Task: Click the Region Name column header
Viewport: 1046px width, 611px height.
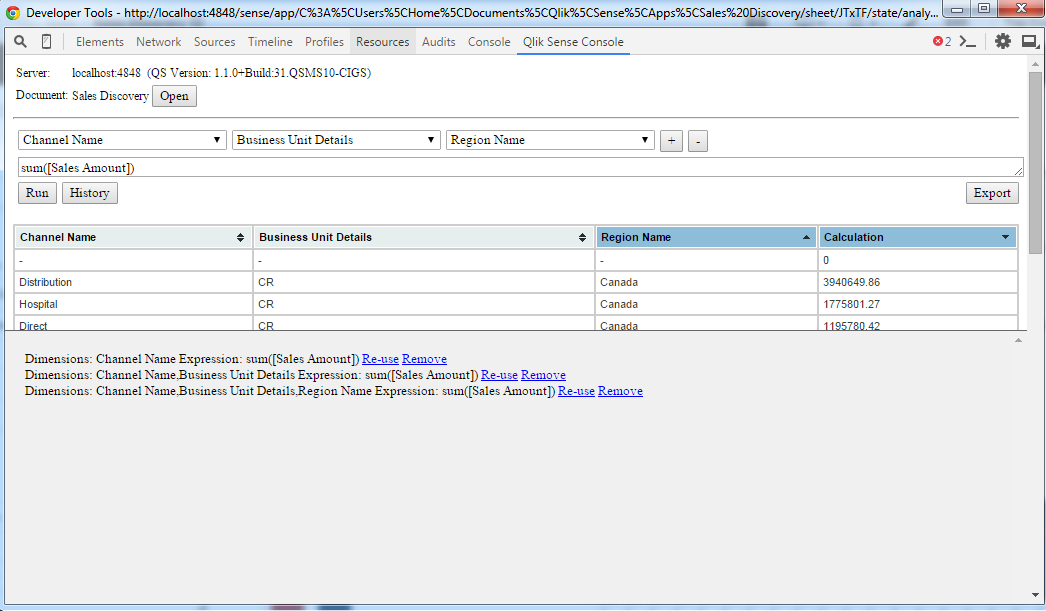Action: point(706,237)
